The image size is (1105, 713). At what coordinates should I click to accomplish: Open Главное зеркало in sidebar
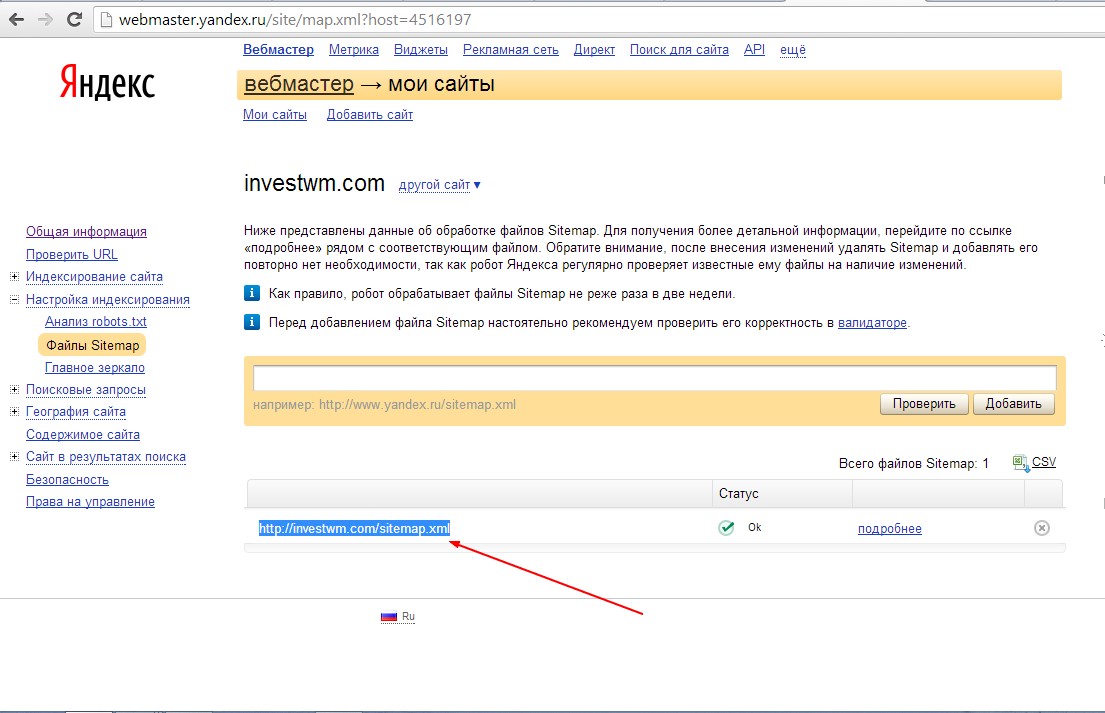(95, 368)
